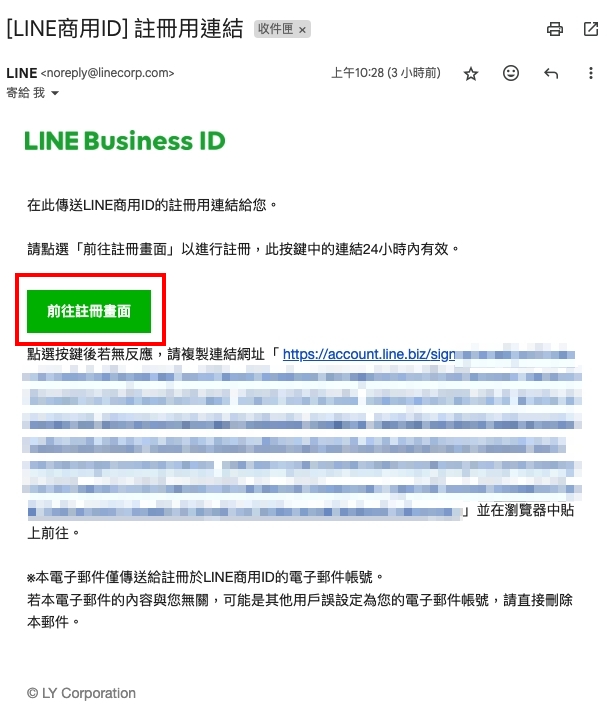Click the [LINE商用ID] 註冊用連結 subject title
This screenshot has height=716, width=607.
coord(124,29)
